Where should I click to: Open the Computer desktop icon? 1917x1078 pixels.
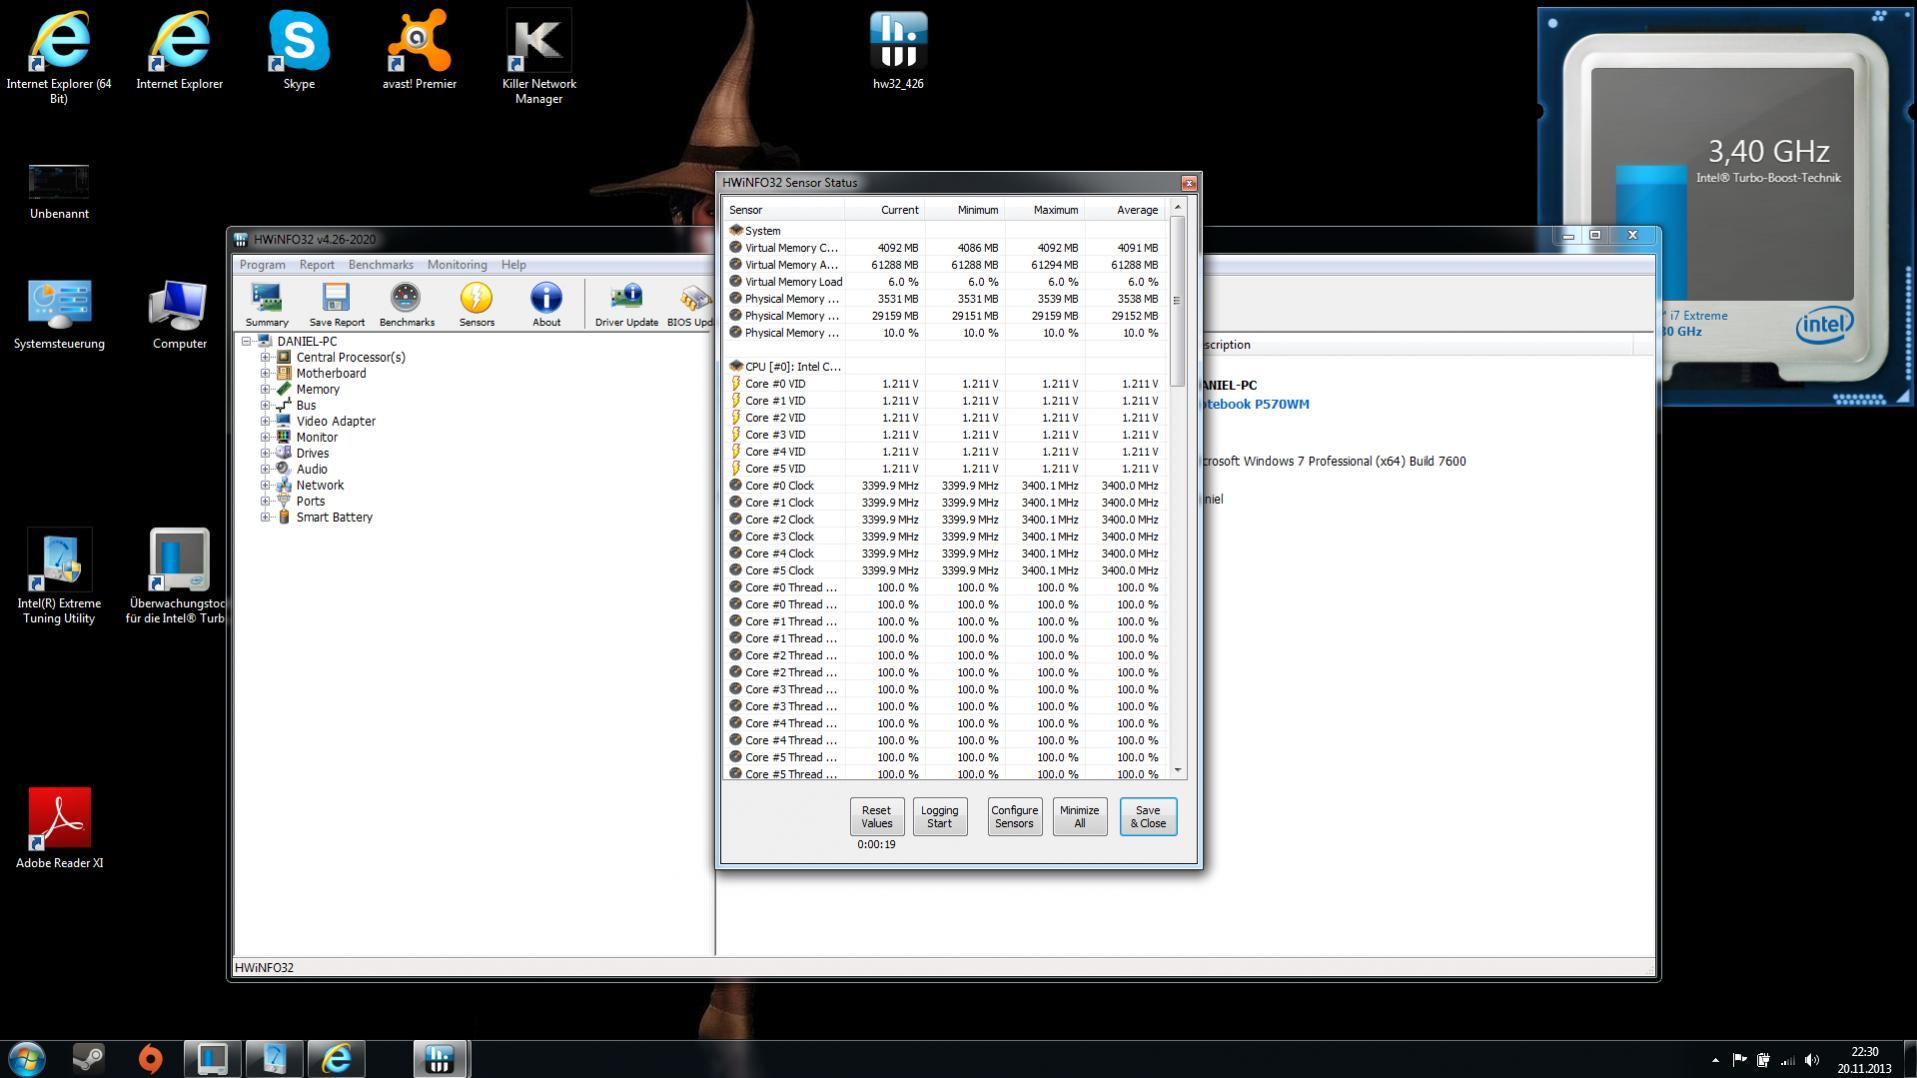(x=179, y=314)
